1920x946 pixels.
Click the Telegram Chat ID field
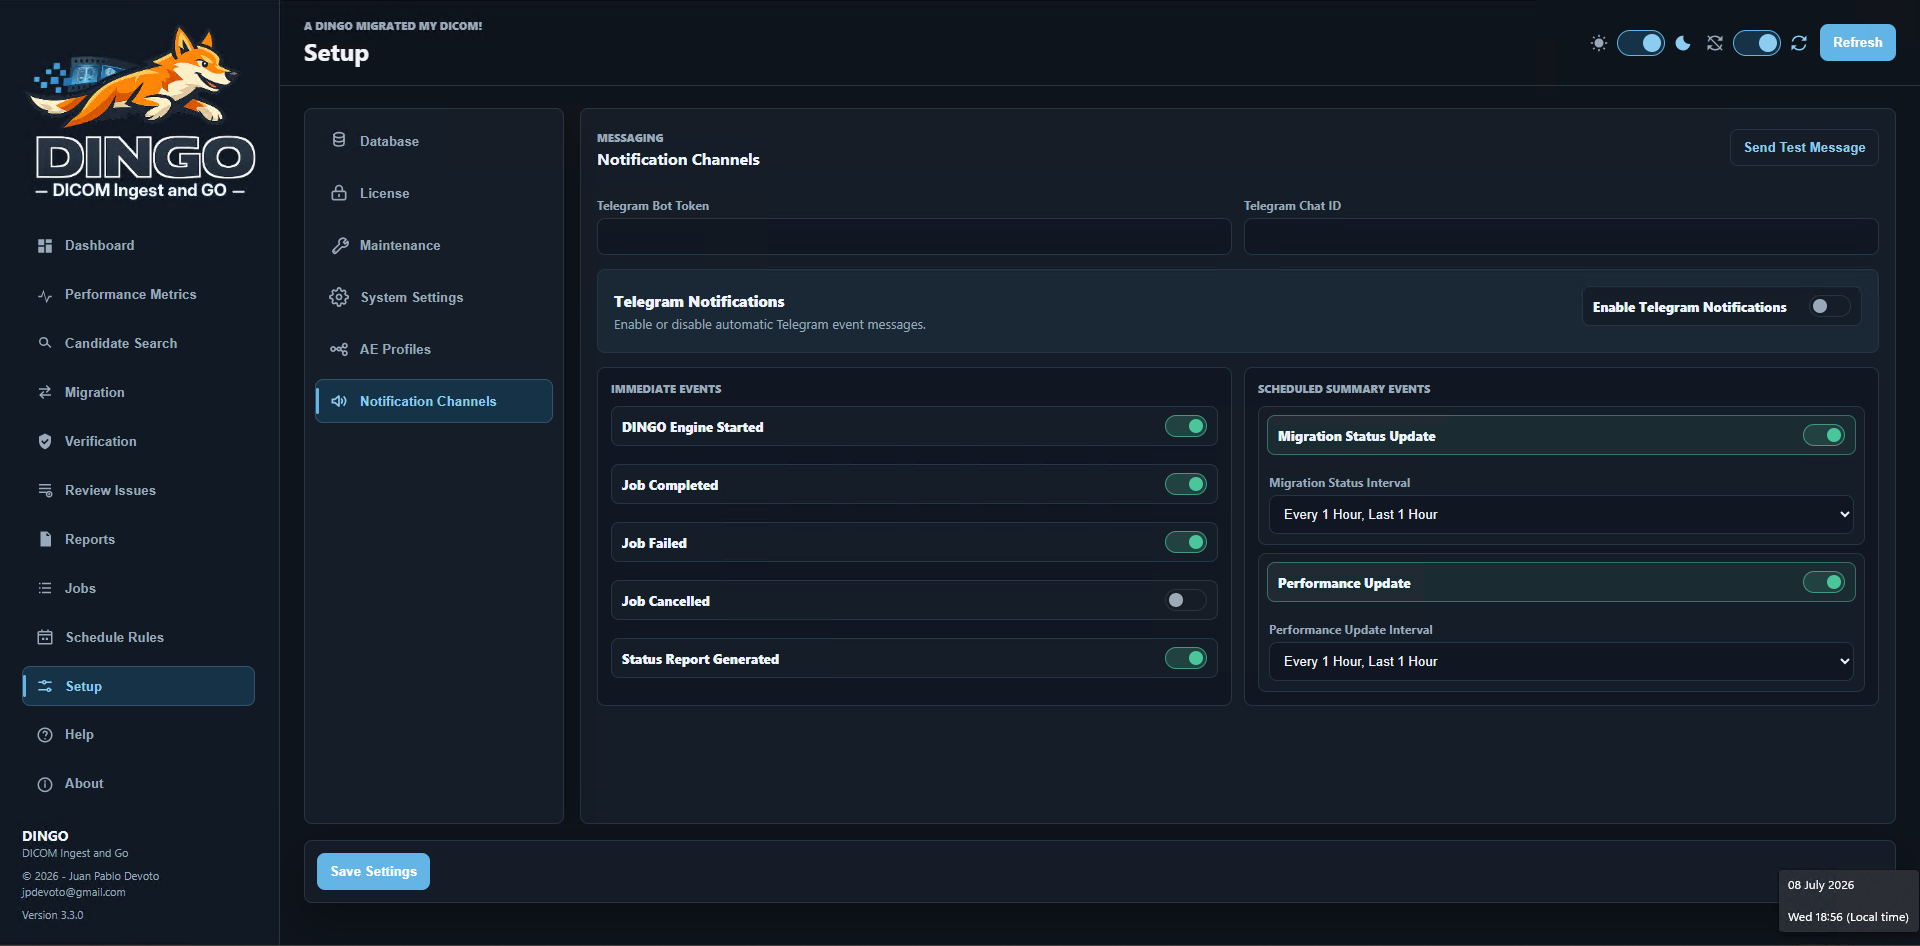pyautogui.click(x=1561, y=237)
